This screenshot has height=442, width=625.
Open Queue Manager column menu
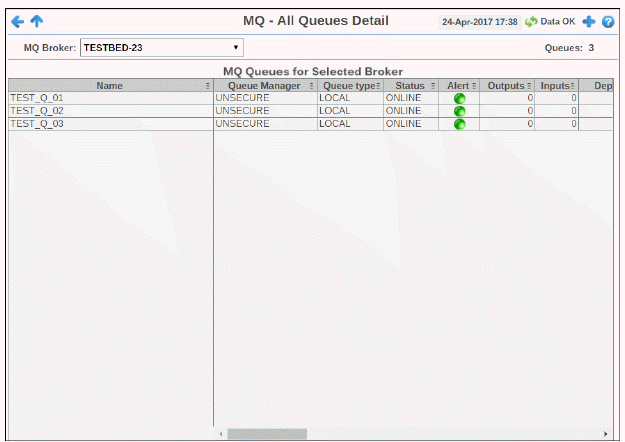coord(311,86)
